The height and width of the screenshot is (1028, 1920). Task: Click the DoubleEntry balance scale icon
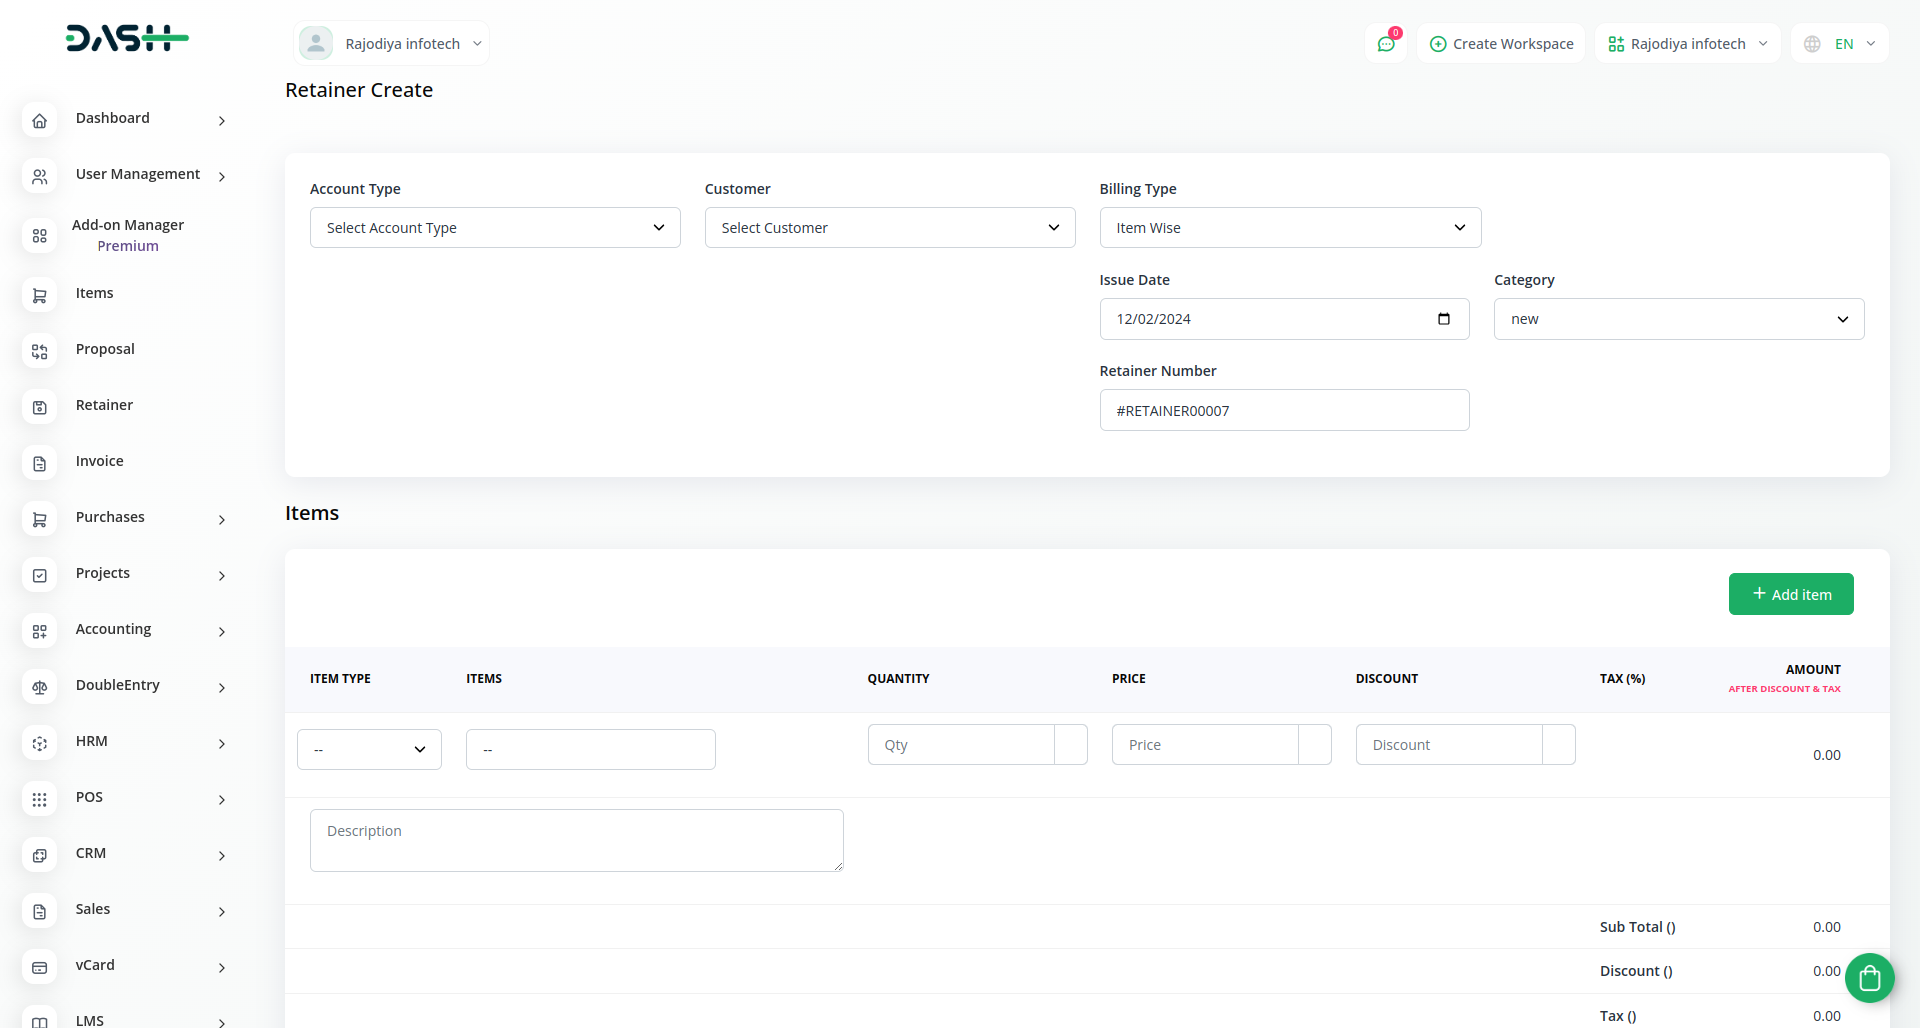pyautogui.click(x=39, y=687)
